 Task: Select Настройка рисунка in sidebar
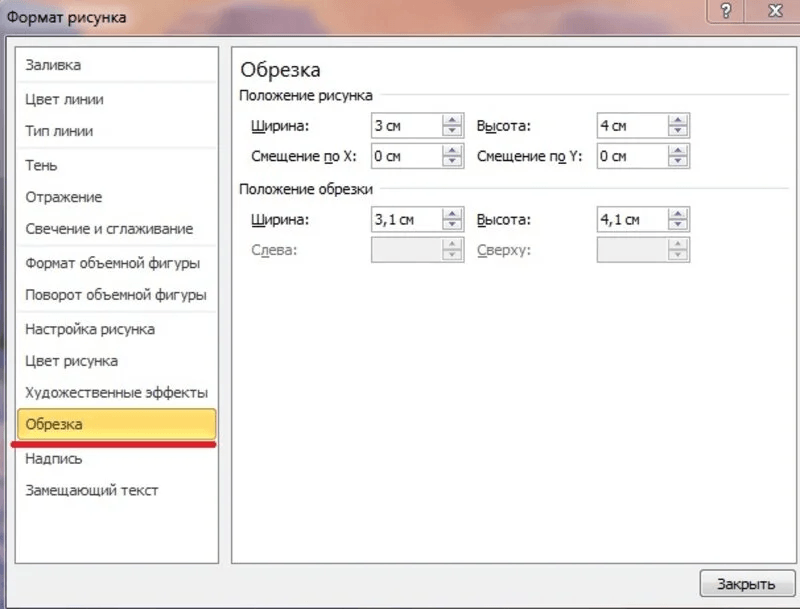pyautogui.click(x=89, y=329)
